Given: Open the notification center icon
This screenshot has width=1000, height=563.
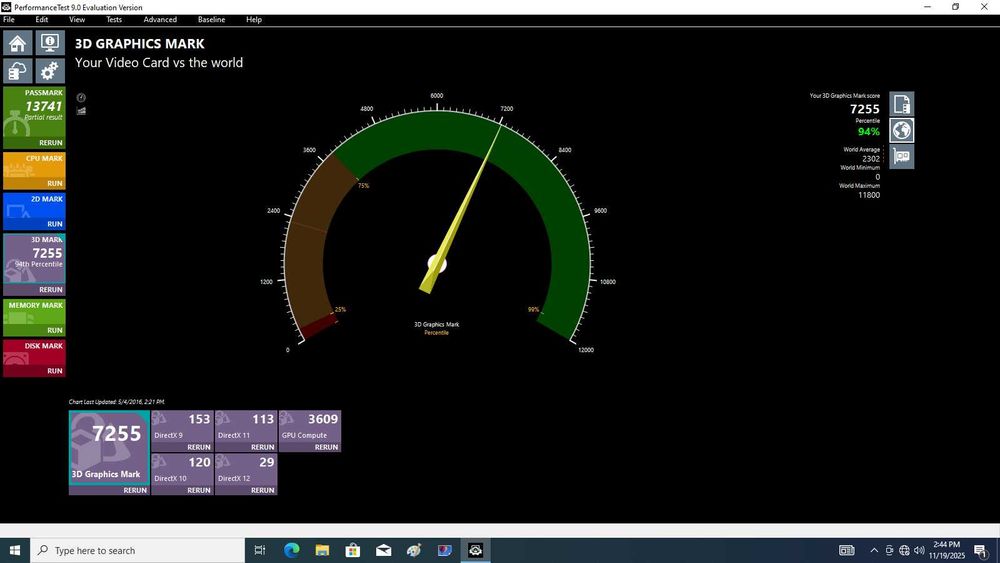Looking at the screenshot, I should click(x=981, y=550).
